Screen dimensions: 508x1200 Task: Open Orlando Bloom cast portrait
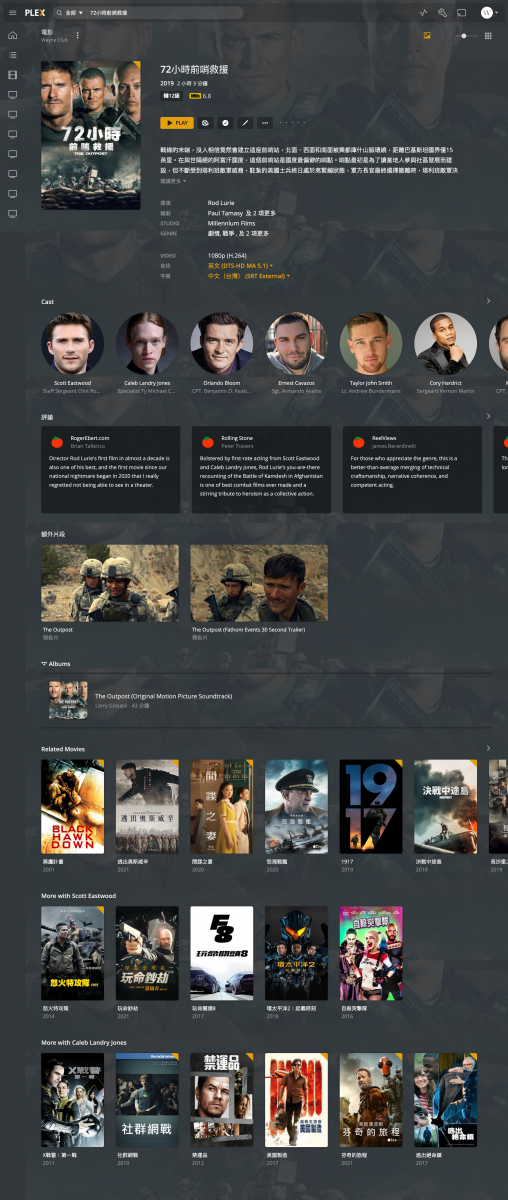point(222,343)
